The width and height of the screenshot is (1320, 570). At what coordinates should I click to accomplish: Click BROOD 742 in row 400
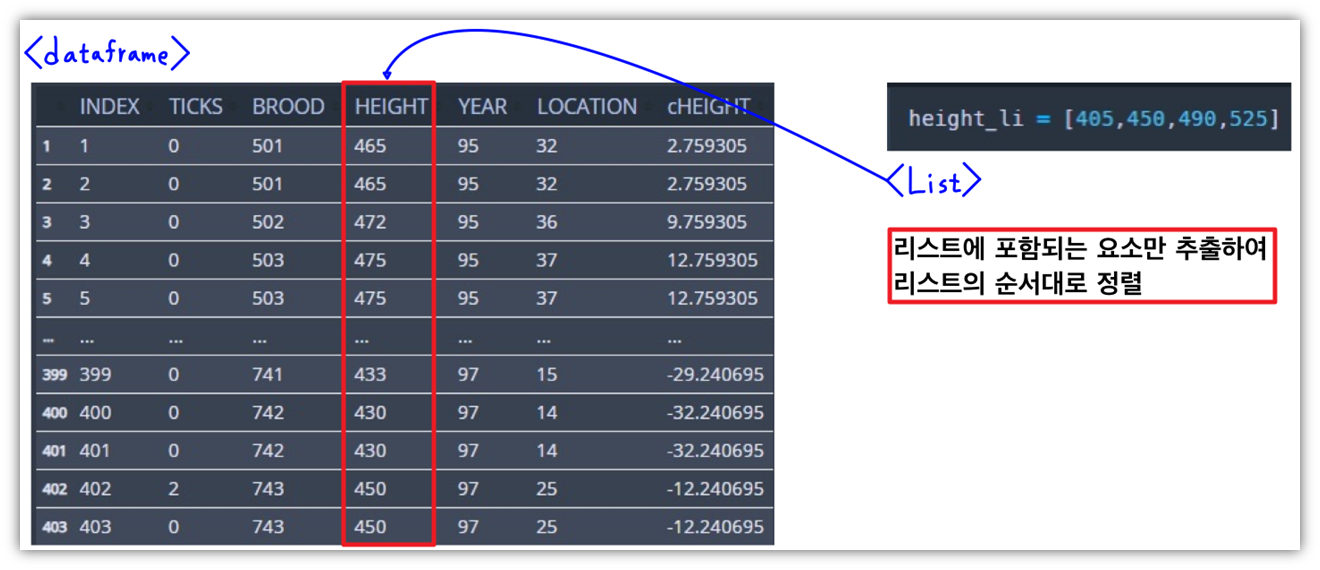[x=268, y=413]
